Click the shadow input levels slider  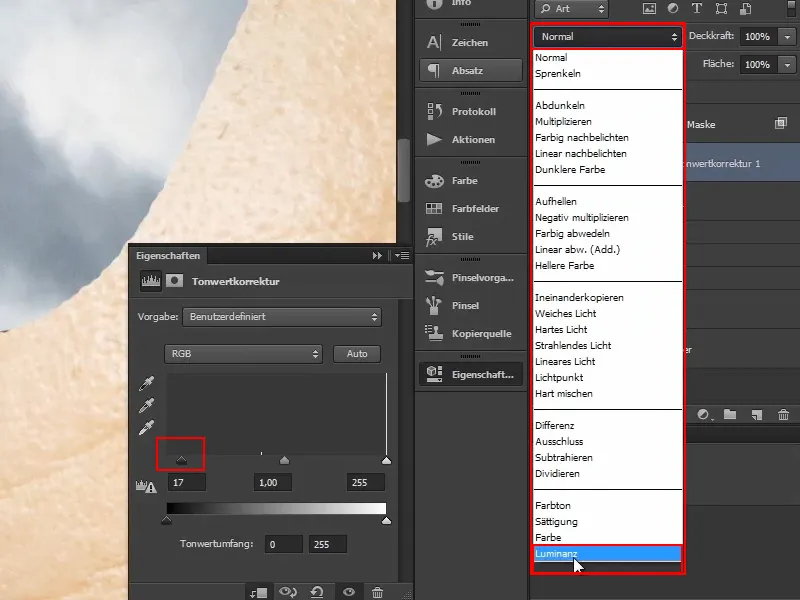coord(182,460)
